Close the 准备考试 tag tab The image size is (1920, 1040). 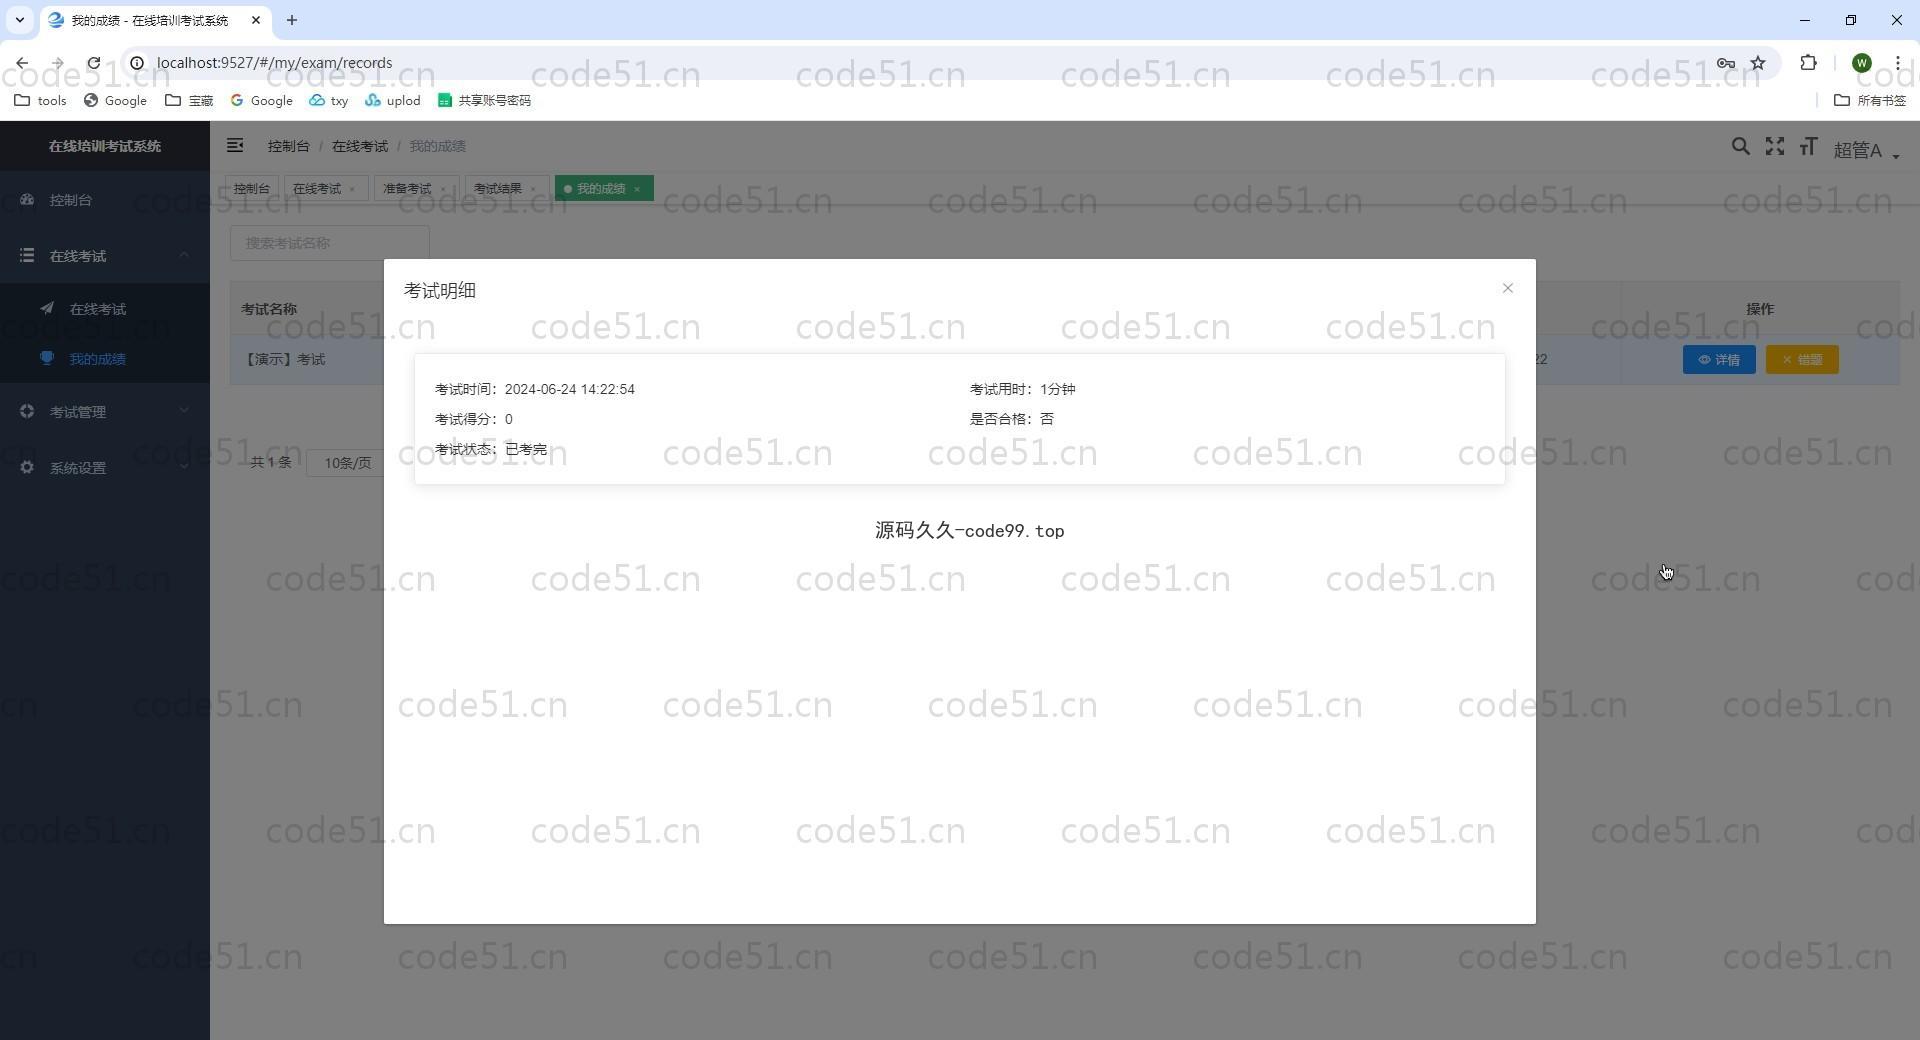coord(443,189)
